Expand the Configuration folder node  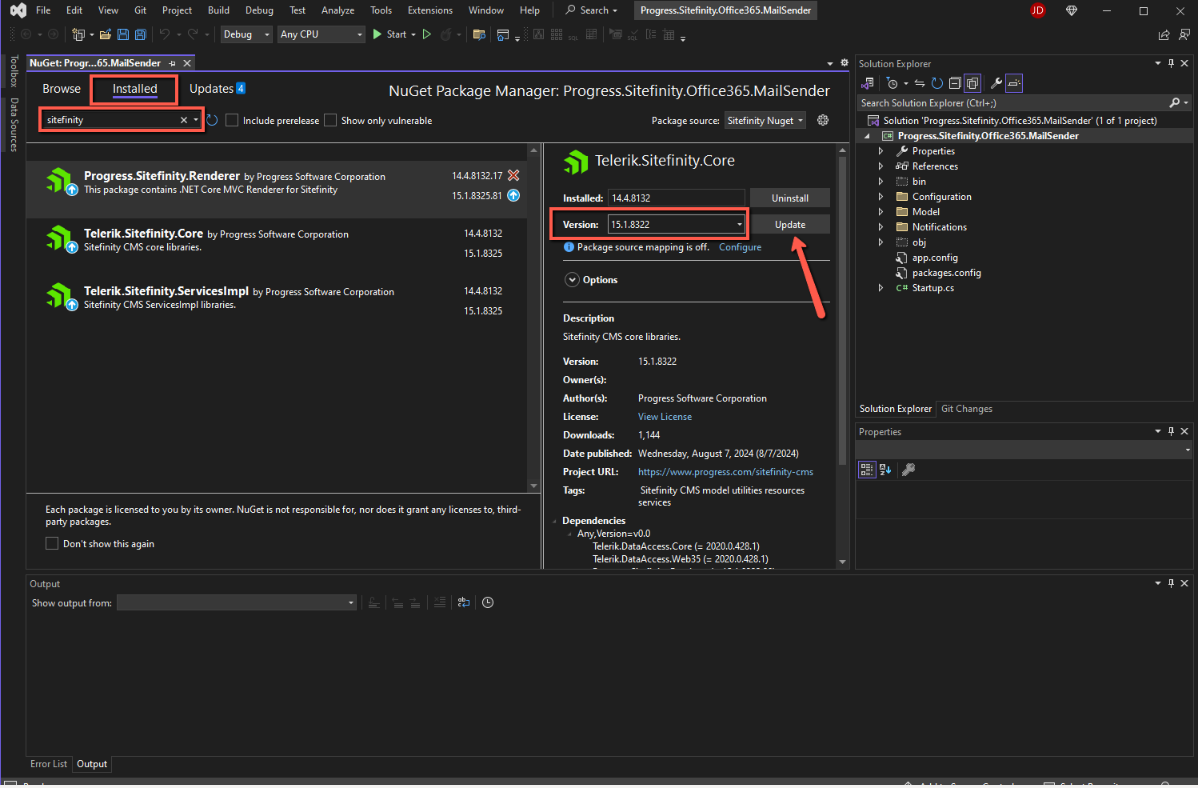click(881, 196)
